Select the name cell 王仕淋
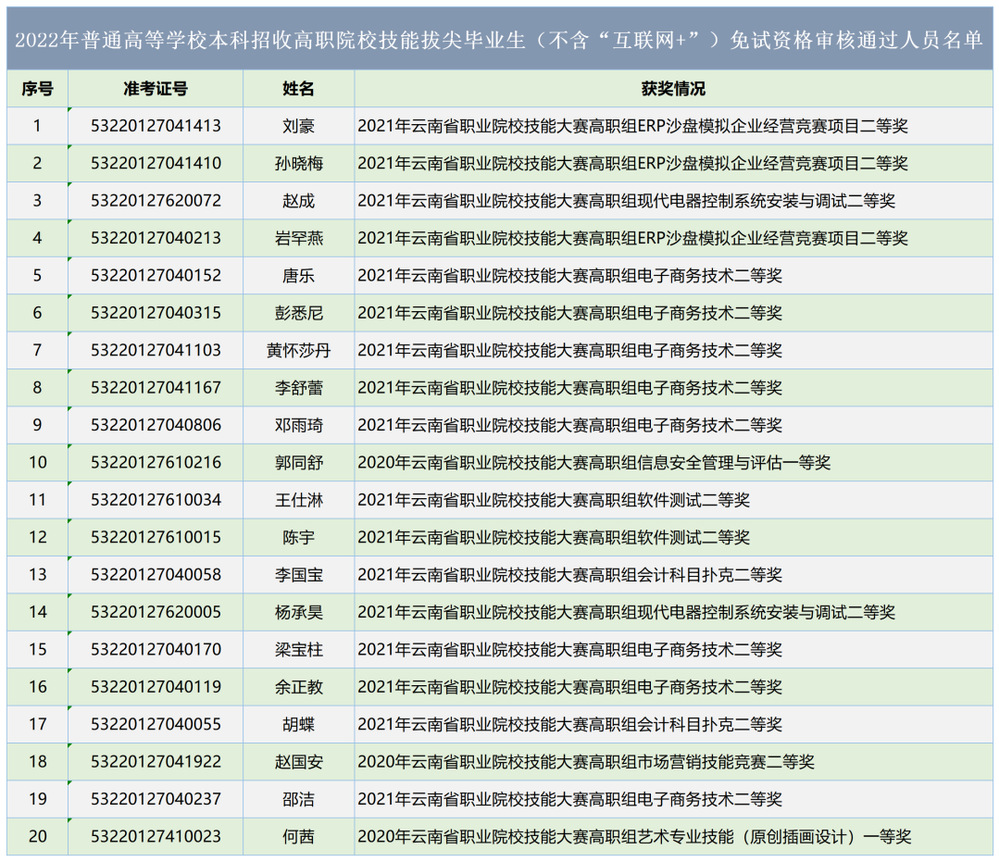 298,500
